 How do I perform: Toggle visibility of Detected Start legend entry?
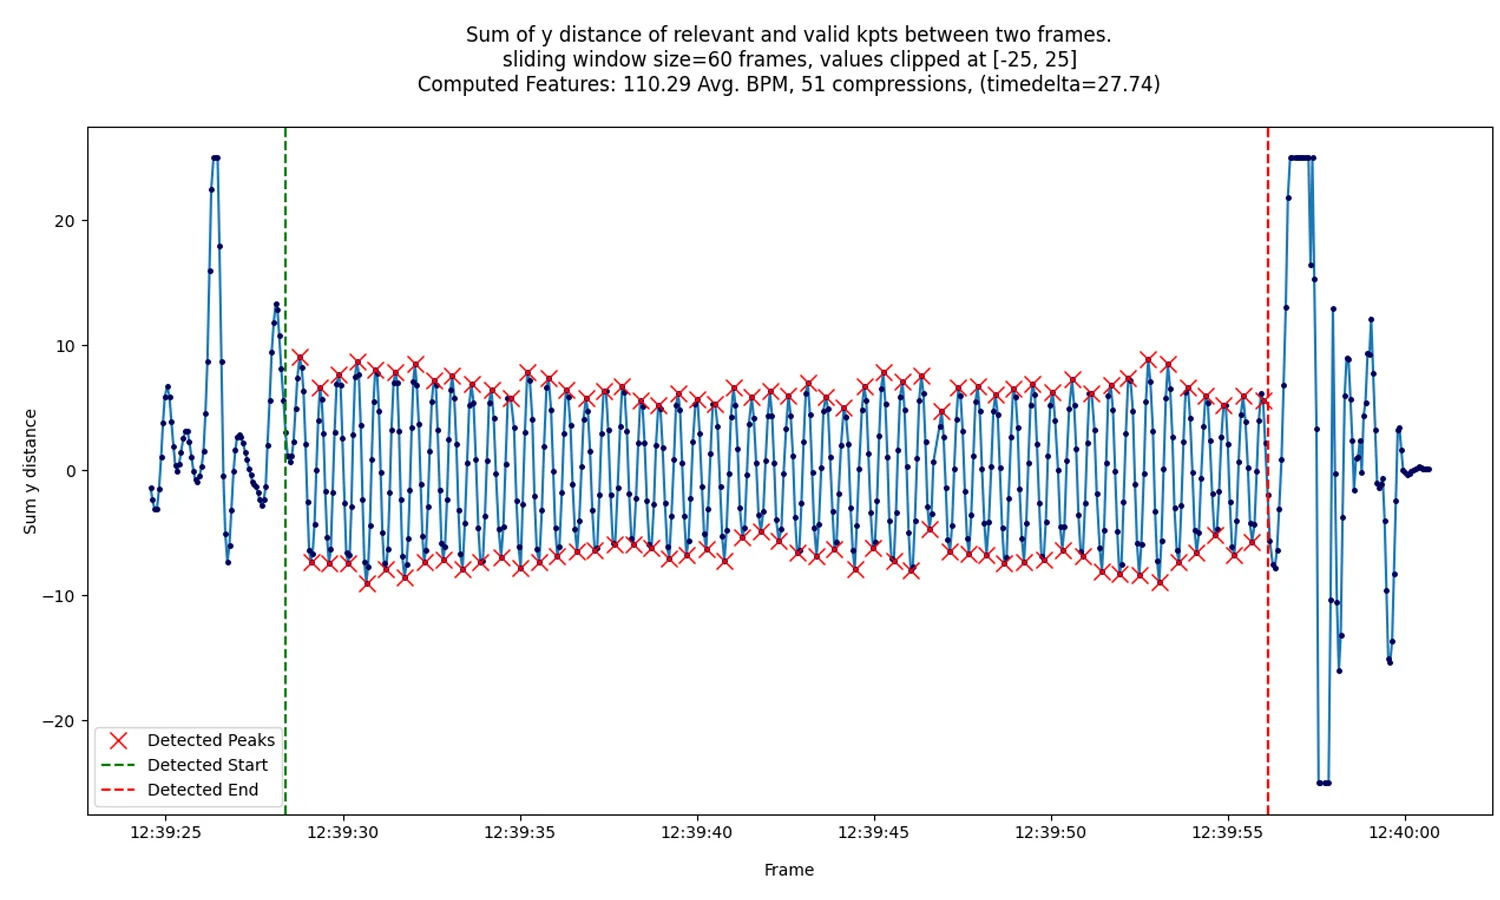206,764
